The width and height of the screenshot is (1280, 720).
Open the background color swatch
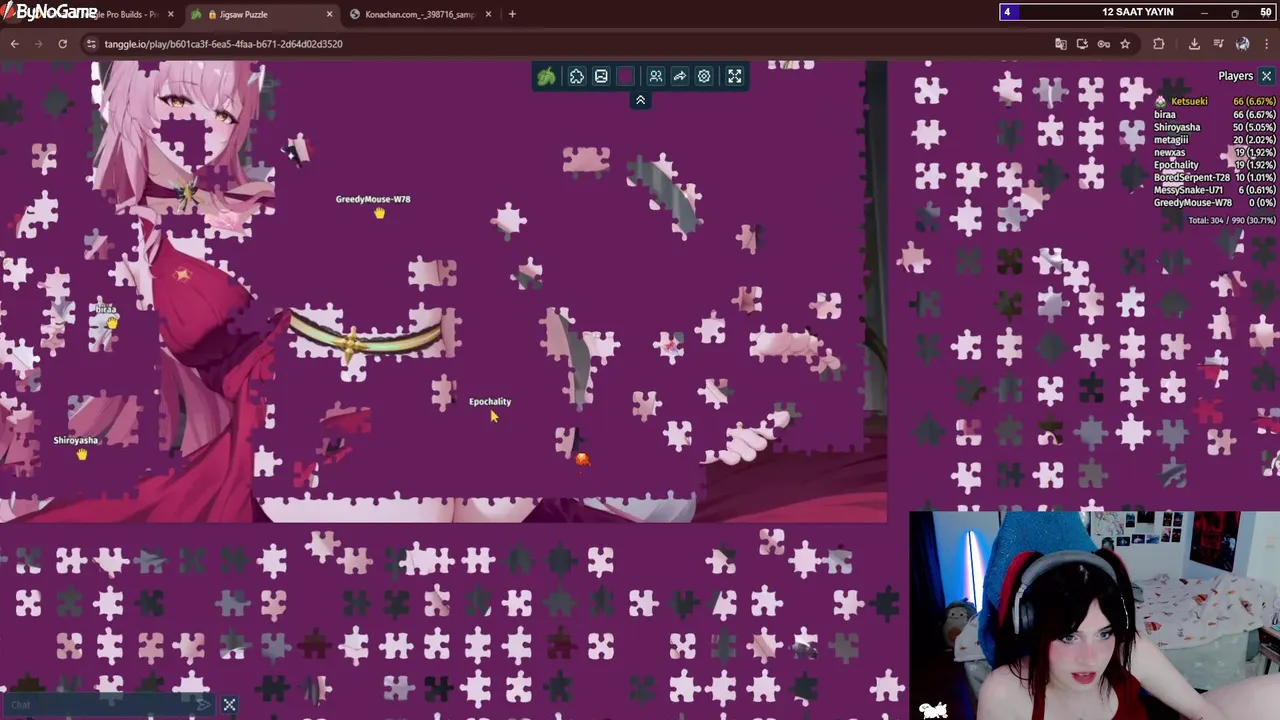point(625,76)
